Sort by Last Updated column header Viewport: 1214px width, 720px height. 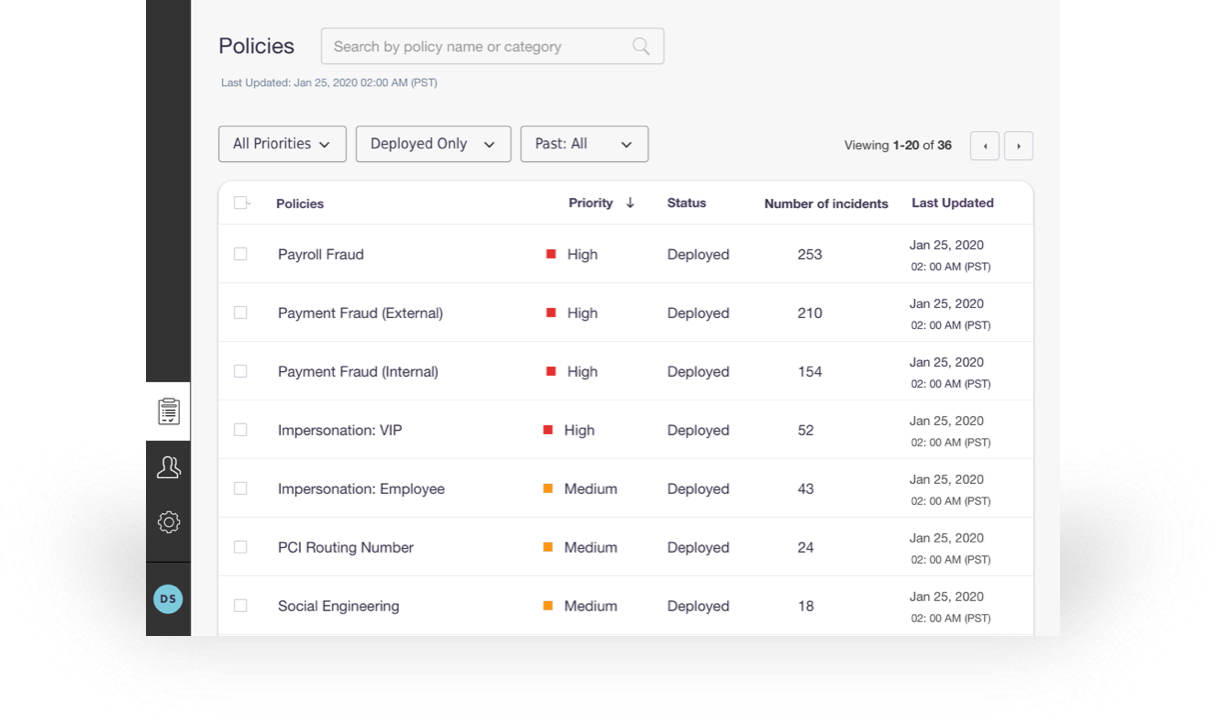click(x=952, y=203)
